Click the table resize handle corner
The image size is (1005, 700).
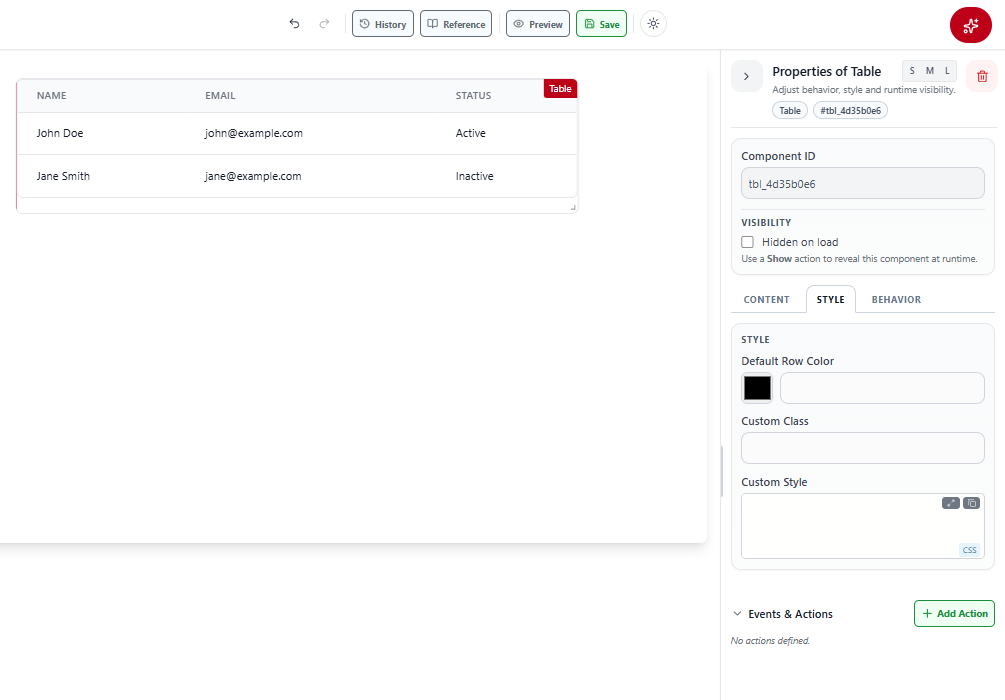(x=573, y=207)
